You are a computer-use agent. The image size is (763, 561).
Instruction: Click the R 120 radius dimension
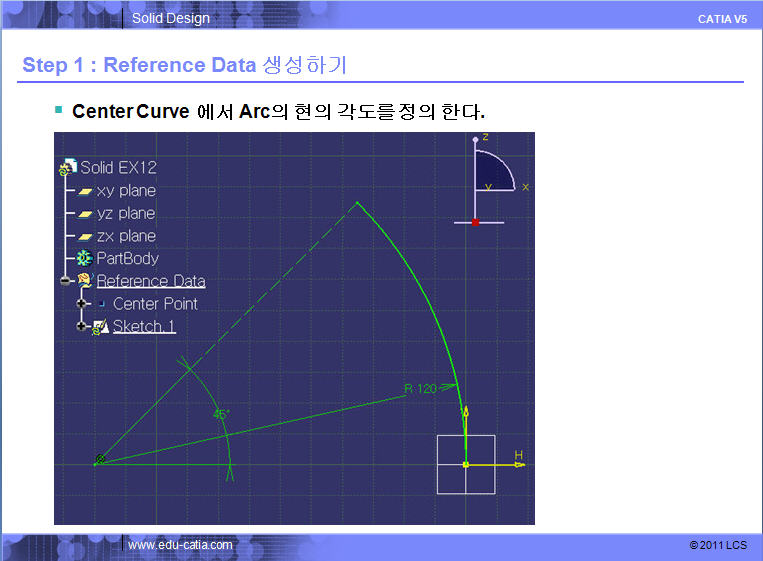tap(420, 388)
